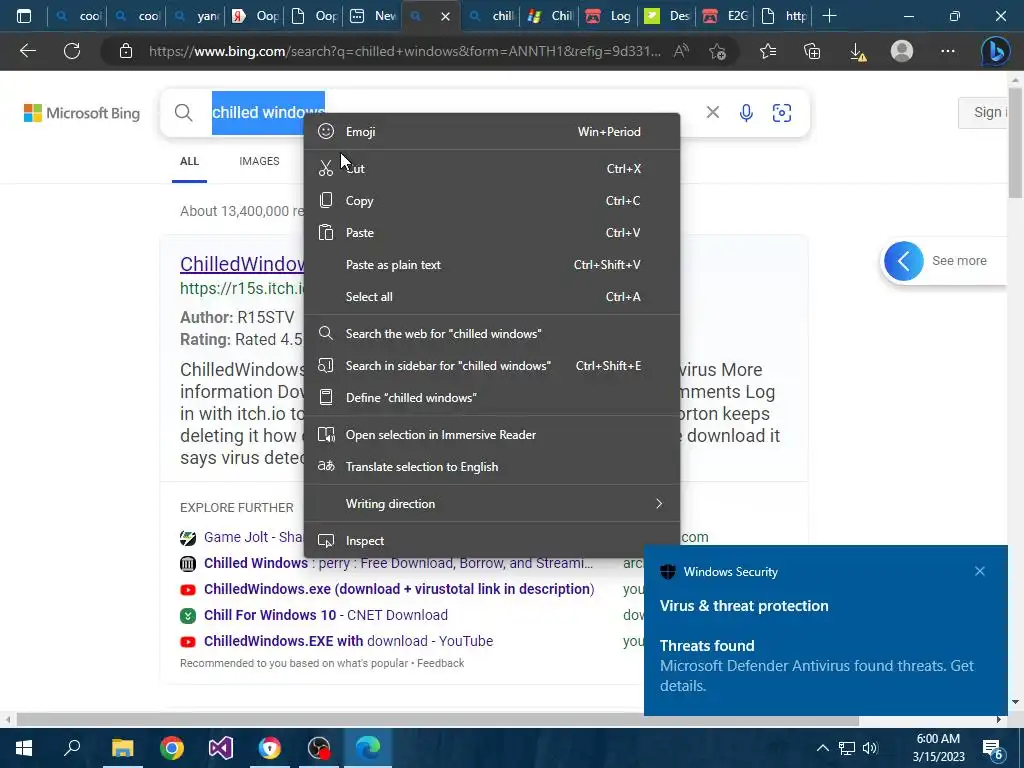Choose Define "chilled windows"
The width and height of the screenshot is (1024, 768).
click(x=492, y=398)
